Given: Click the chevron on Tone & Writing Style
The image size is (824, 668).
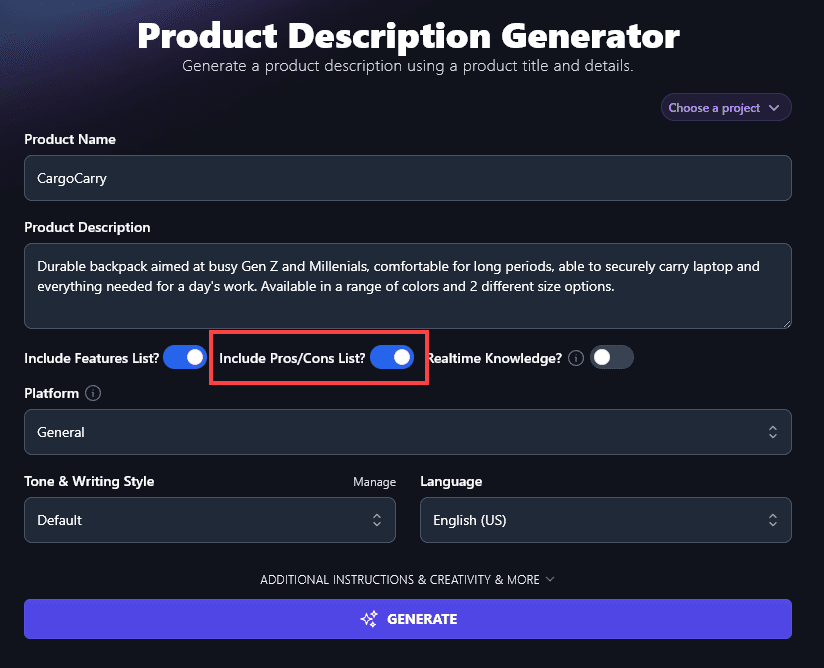Looking at the screenshot, I should (376, 520).
